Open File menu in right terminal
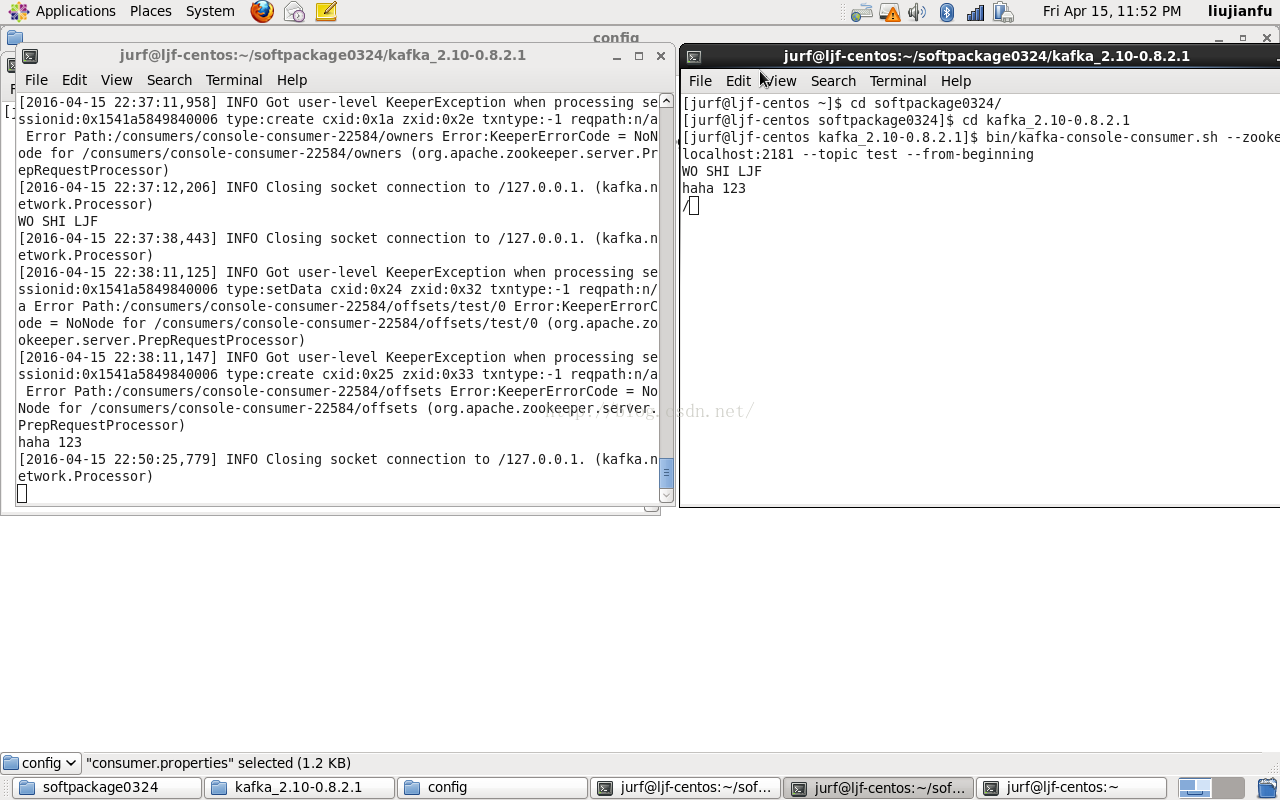Image resolution: width=1280 pixels, height=800 pixels. point(700,81)
